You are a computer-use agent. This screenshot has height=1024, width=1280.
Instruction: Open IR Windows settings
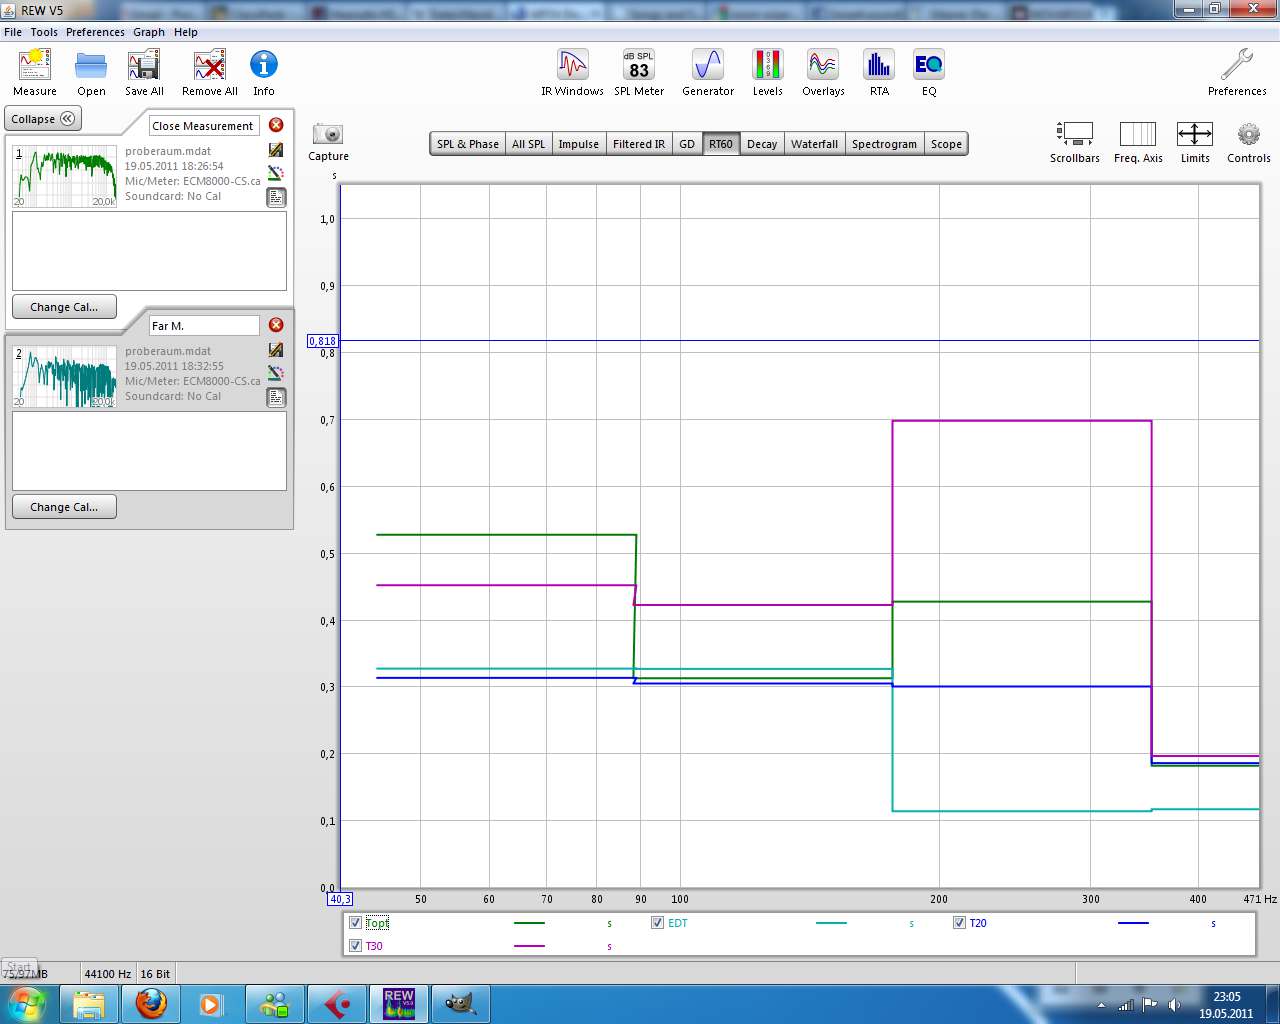tap(572, 66)
